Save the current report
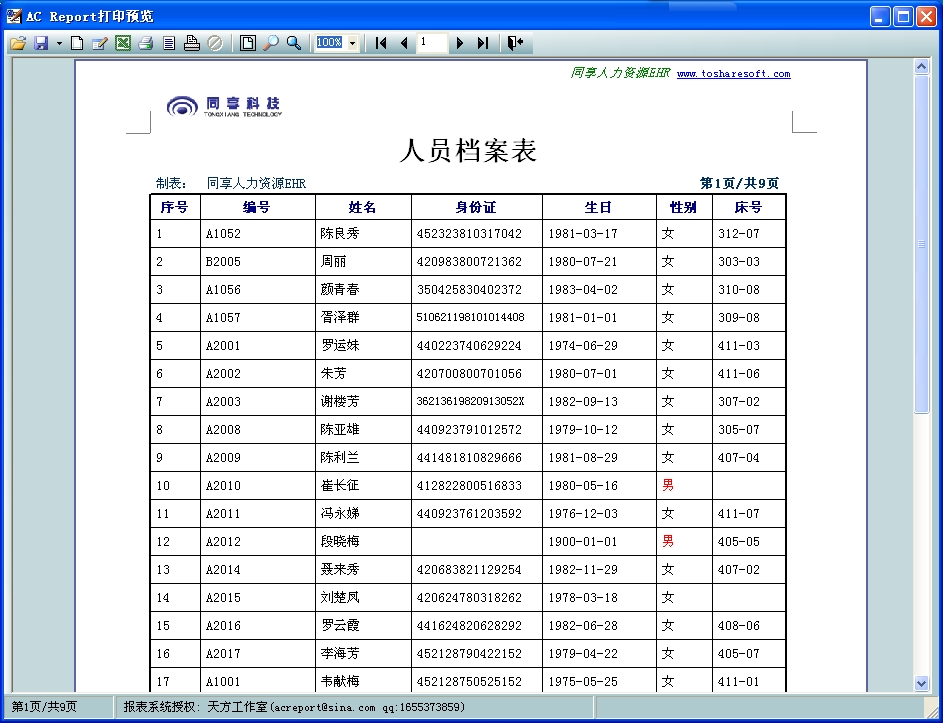This screenshot has width=943, height=723. 42,43
